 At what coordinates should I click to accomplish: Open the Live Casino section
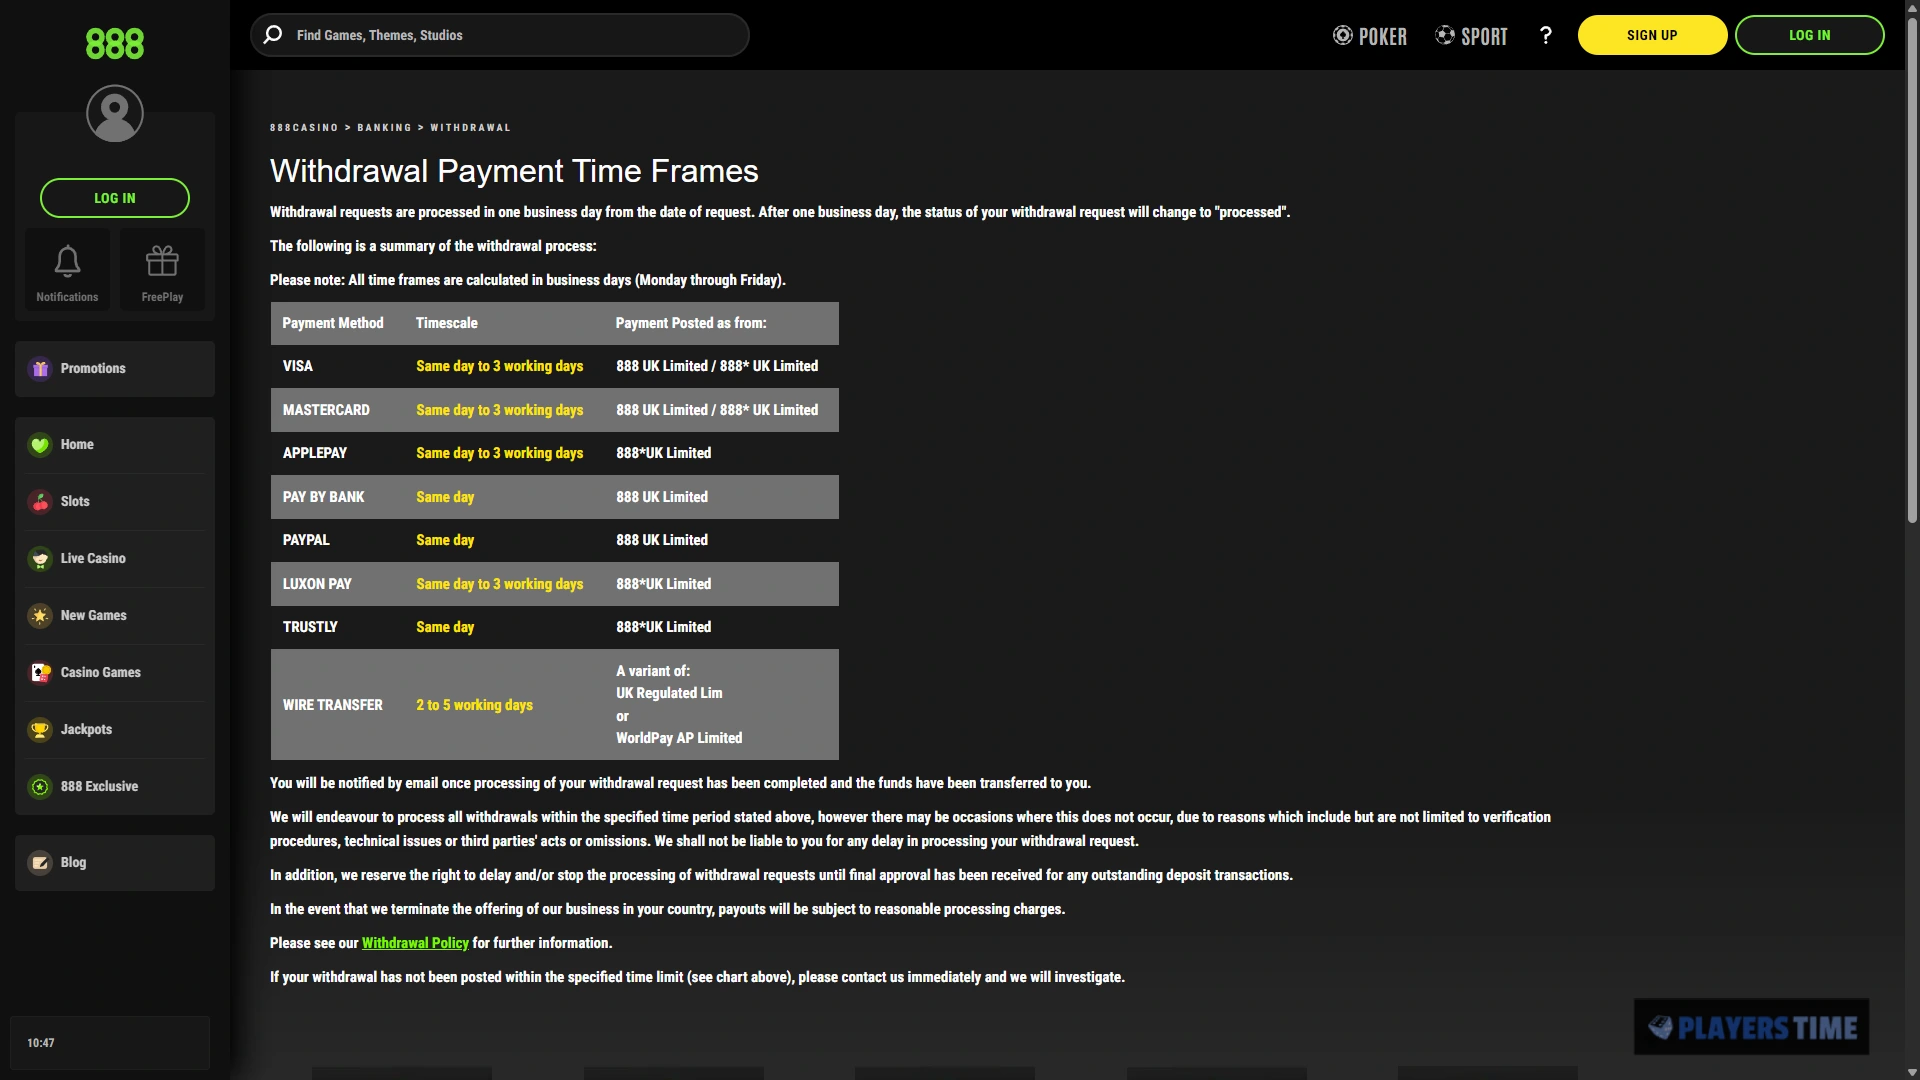(x=93, y=559)
